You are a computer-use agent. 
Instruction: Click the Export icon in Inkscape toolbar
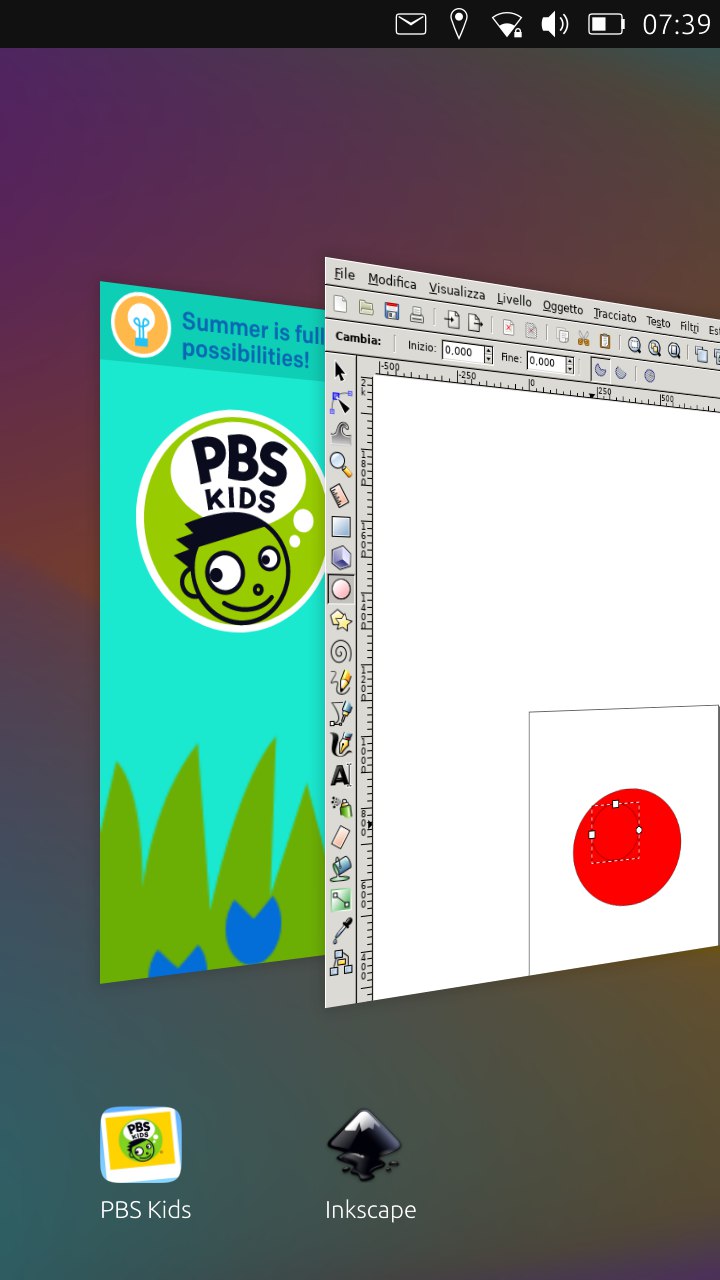click(475, 322)
